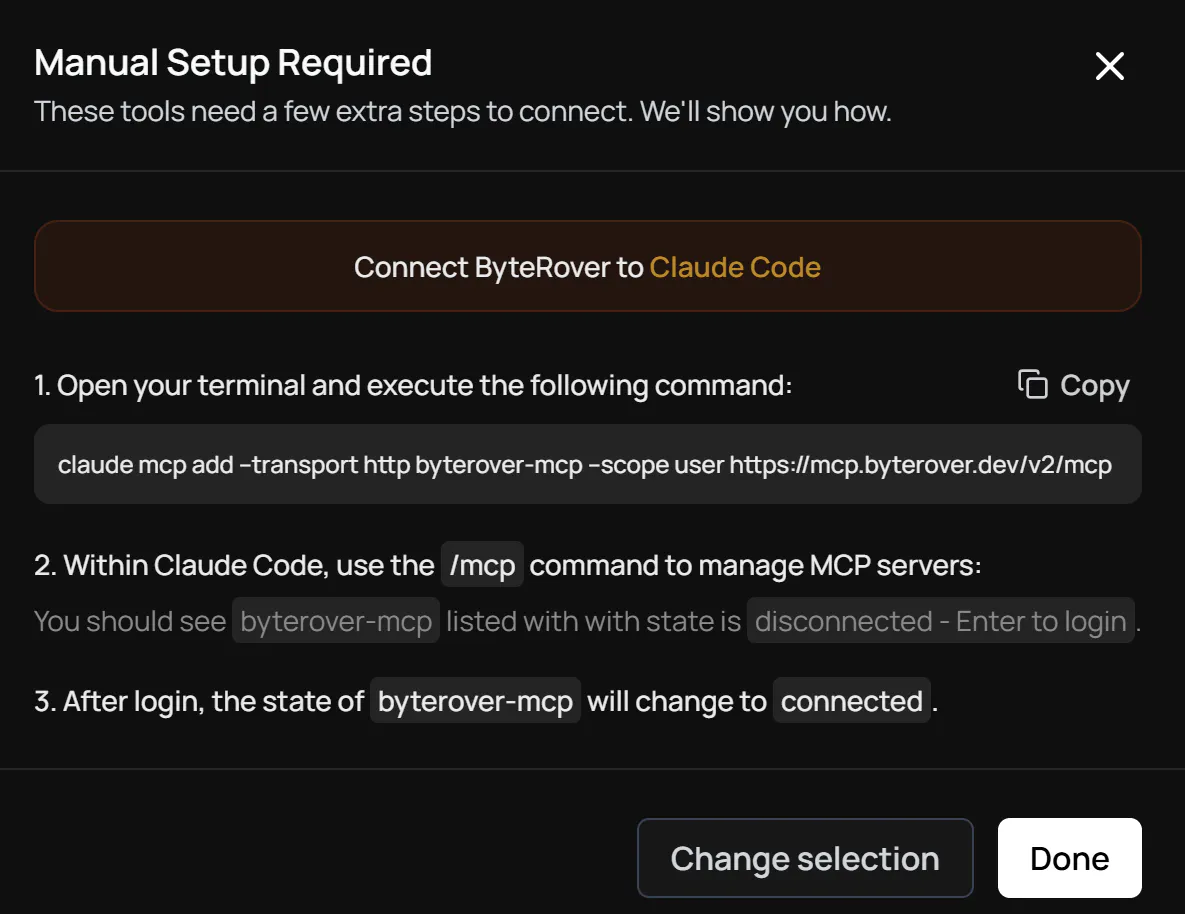The height and width of the screenshot is (914, 1185).
Task: Click the Connect ByteRover banner text
Action: [500, 268]
